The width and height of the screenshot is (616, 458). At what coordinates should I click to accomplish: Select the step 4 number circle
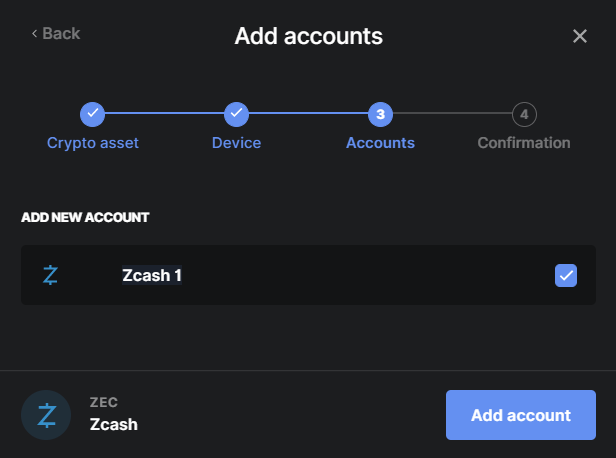pyautogui.click(x=524, y=113)
